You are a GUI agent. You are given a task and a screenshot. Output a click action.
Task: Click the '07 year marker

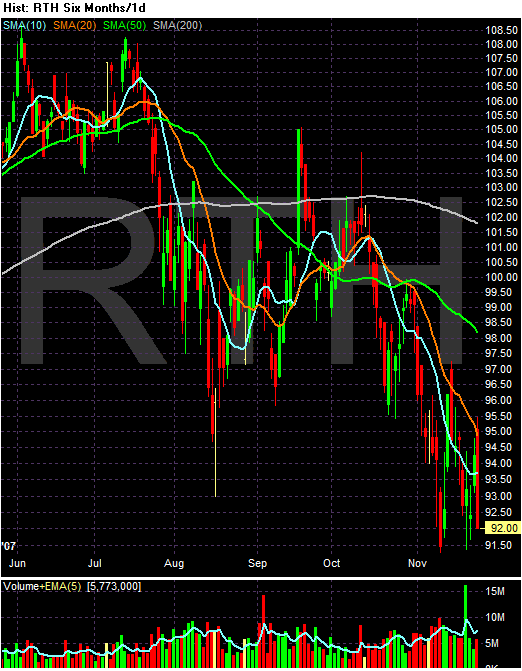(x=9, y=546)
